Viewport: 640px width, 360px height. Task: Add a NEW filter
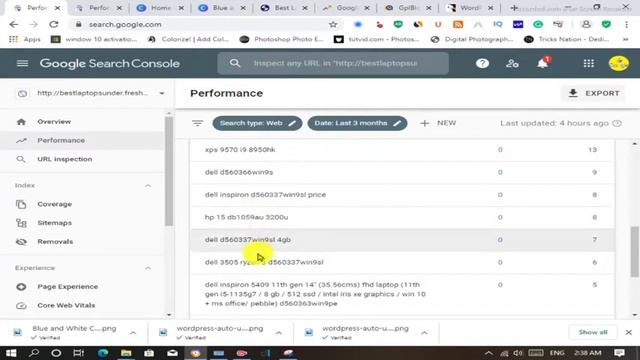438,123
